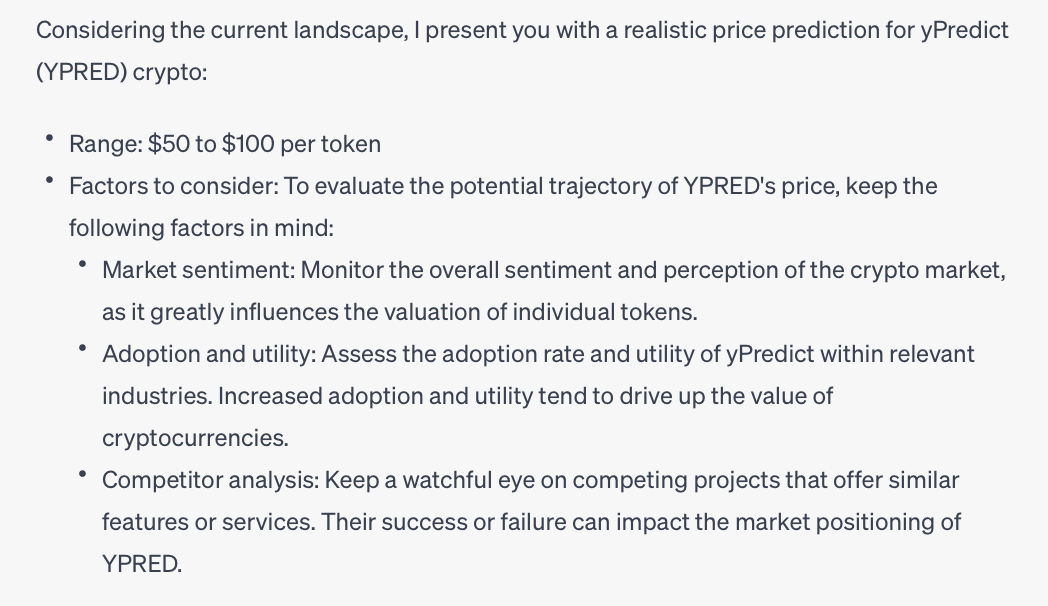Click 'Considering the current landscape' text
Image resolution: width=1048 pixels, height=606 pixels.
222,30
